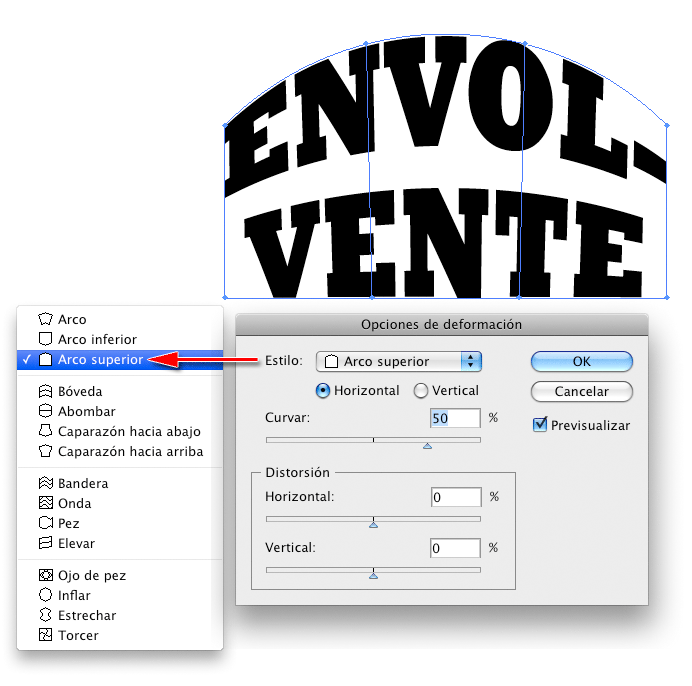Click the Bóveda warp shape icon
The height and width of the screenshot is (686, 692).
tap(45, 391)
